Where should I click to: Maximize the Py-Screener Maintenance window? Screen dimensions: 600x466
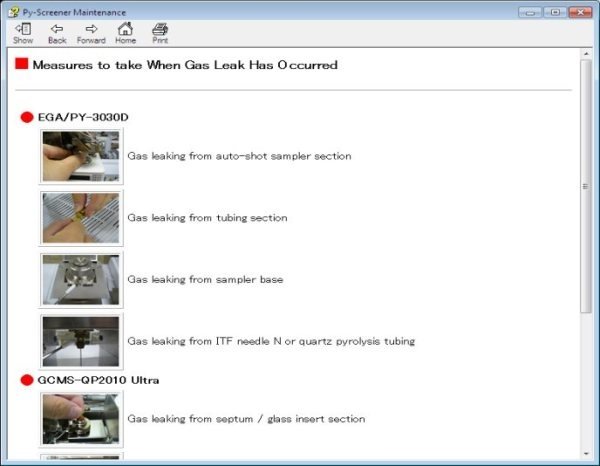coord(554,10)
